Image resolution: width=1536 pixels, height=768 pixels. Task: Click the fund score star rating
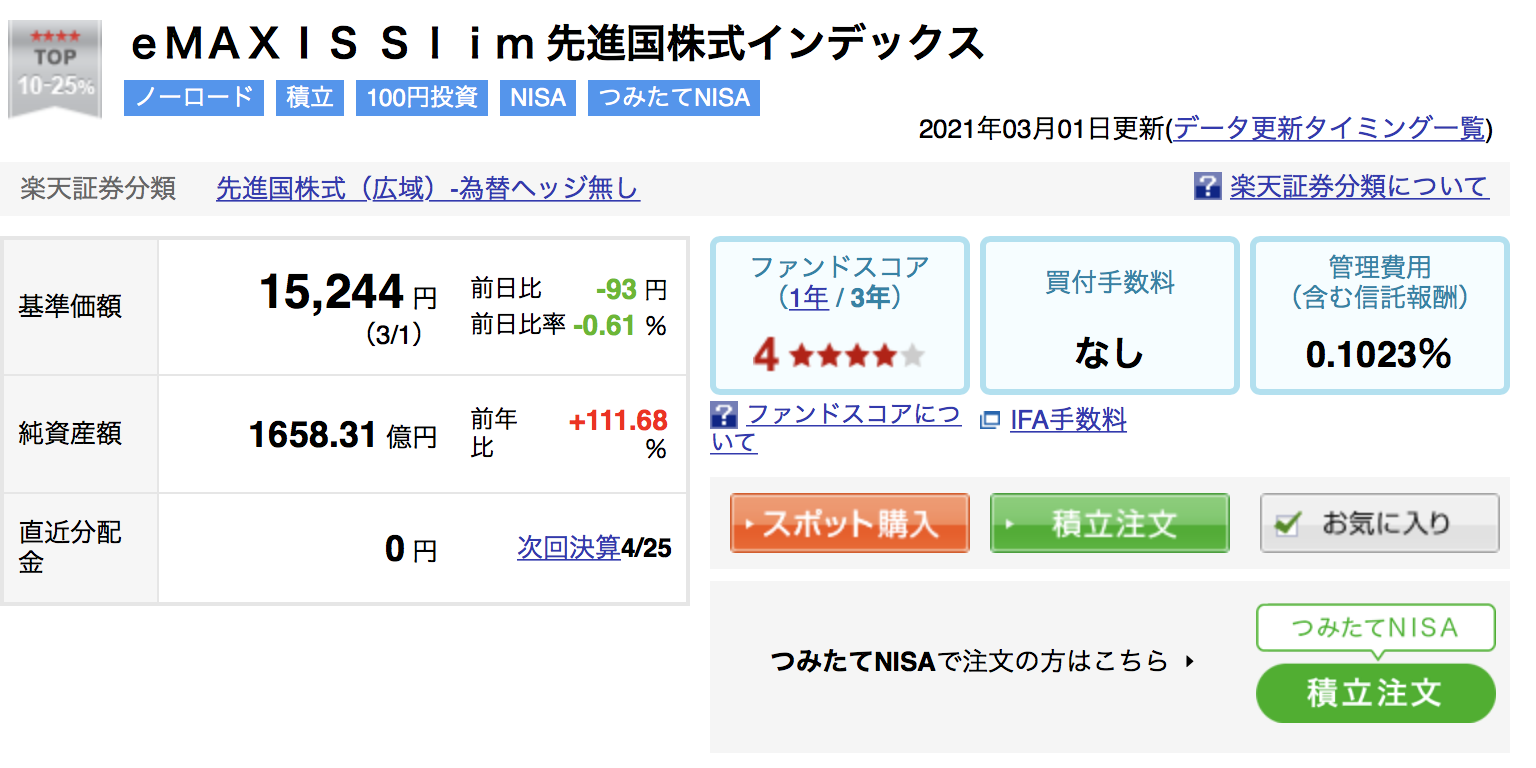coord(857,355)
